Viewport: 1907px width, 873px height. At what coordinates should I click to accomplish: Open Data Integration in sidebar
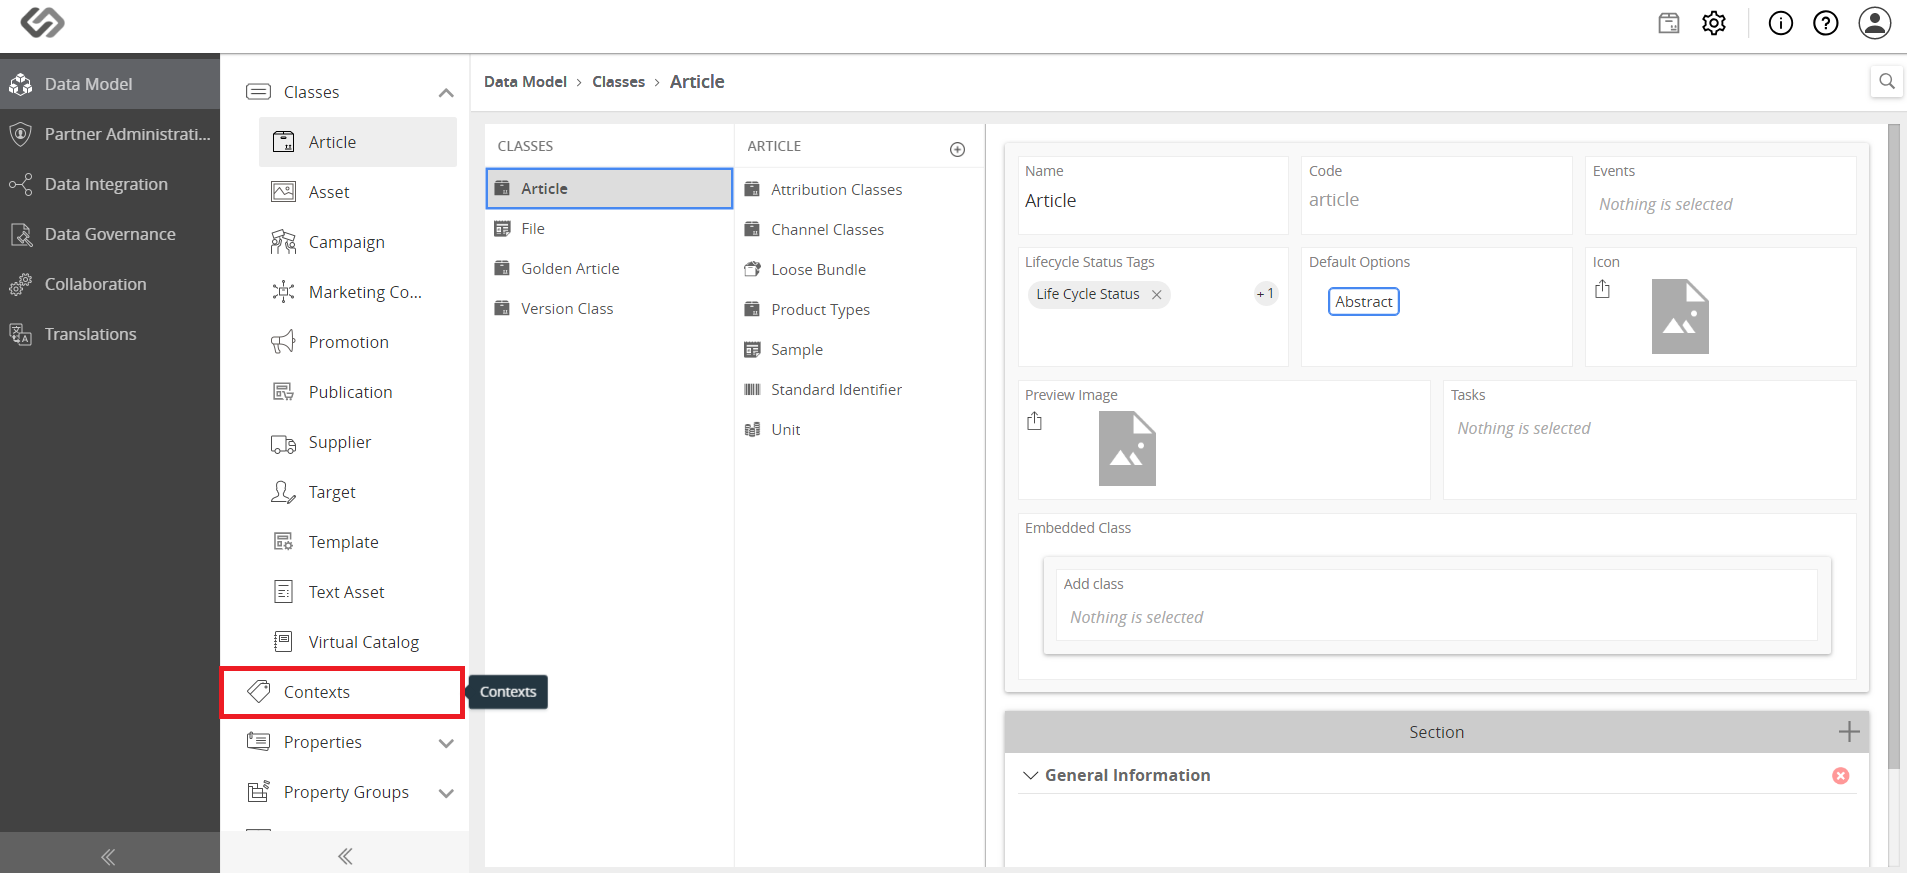[x=110, y=184]
